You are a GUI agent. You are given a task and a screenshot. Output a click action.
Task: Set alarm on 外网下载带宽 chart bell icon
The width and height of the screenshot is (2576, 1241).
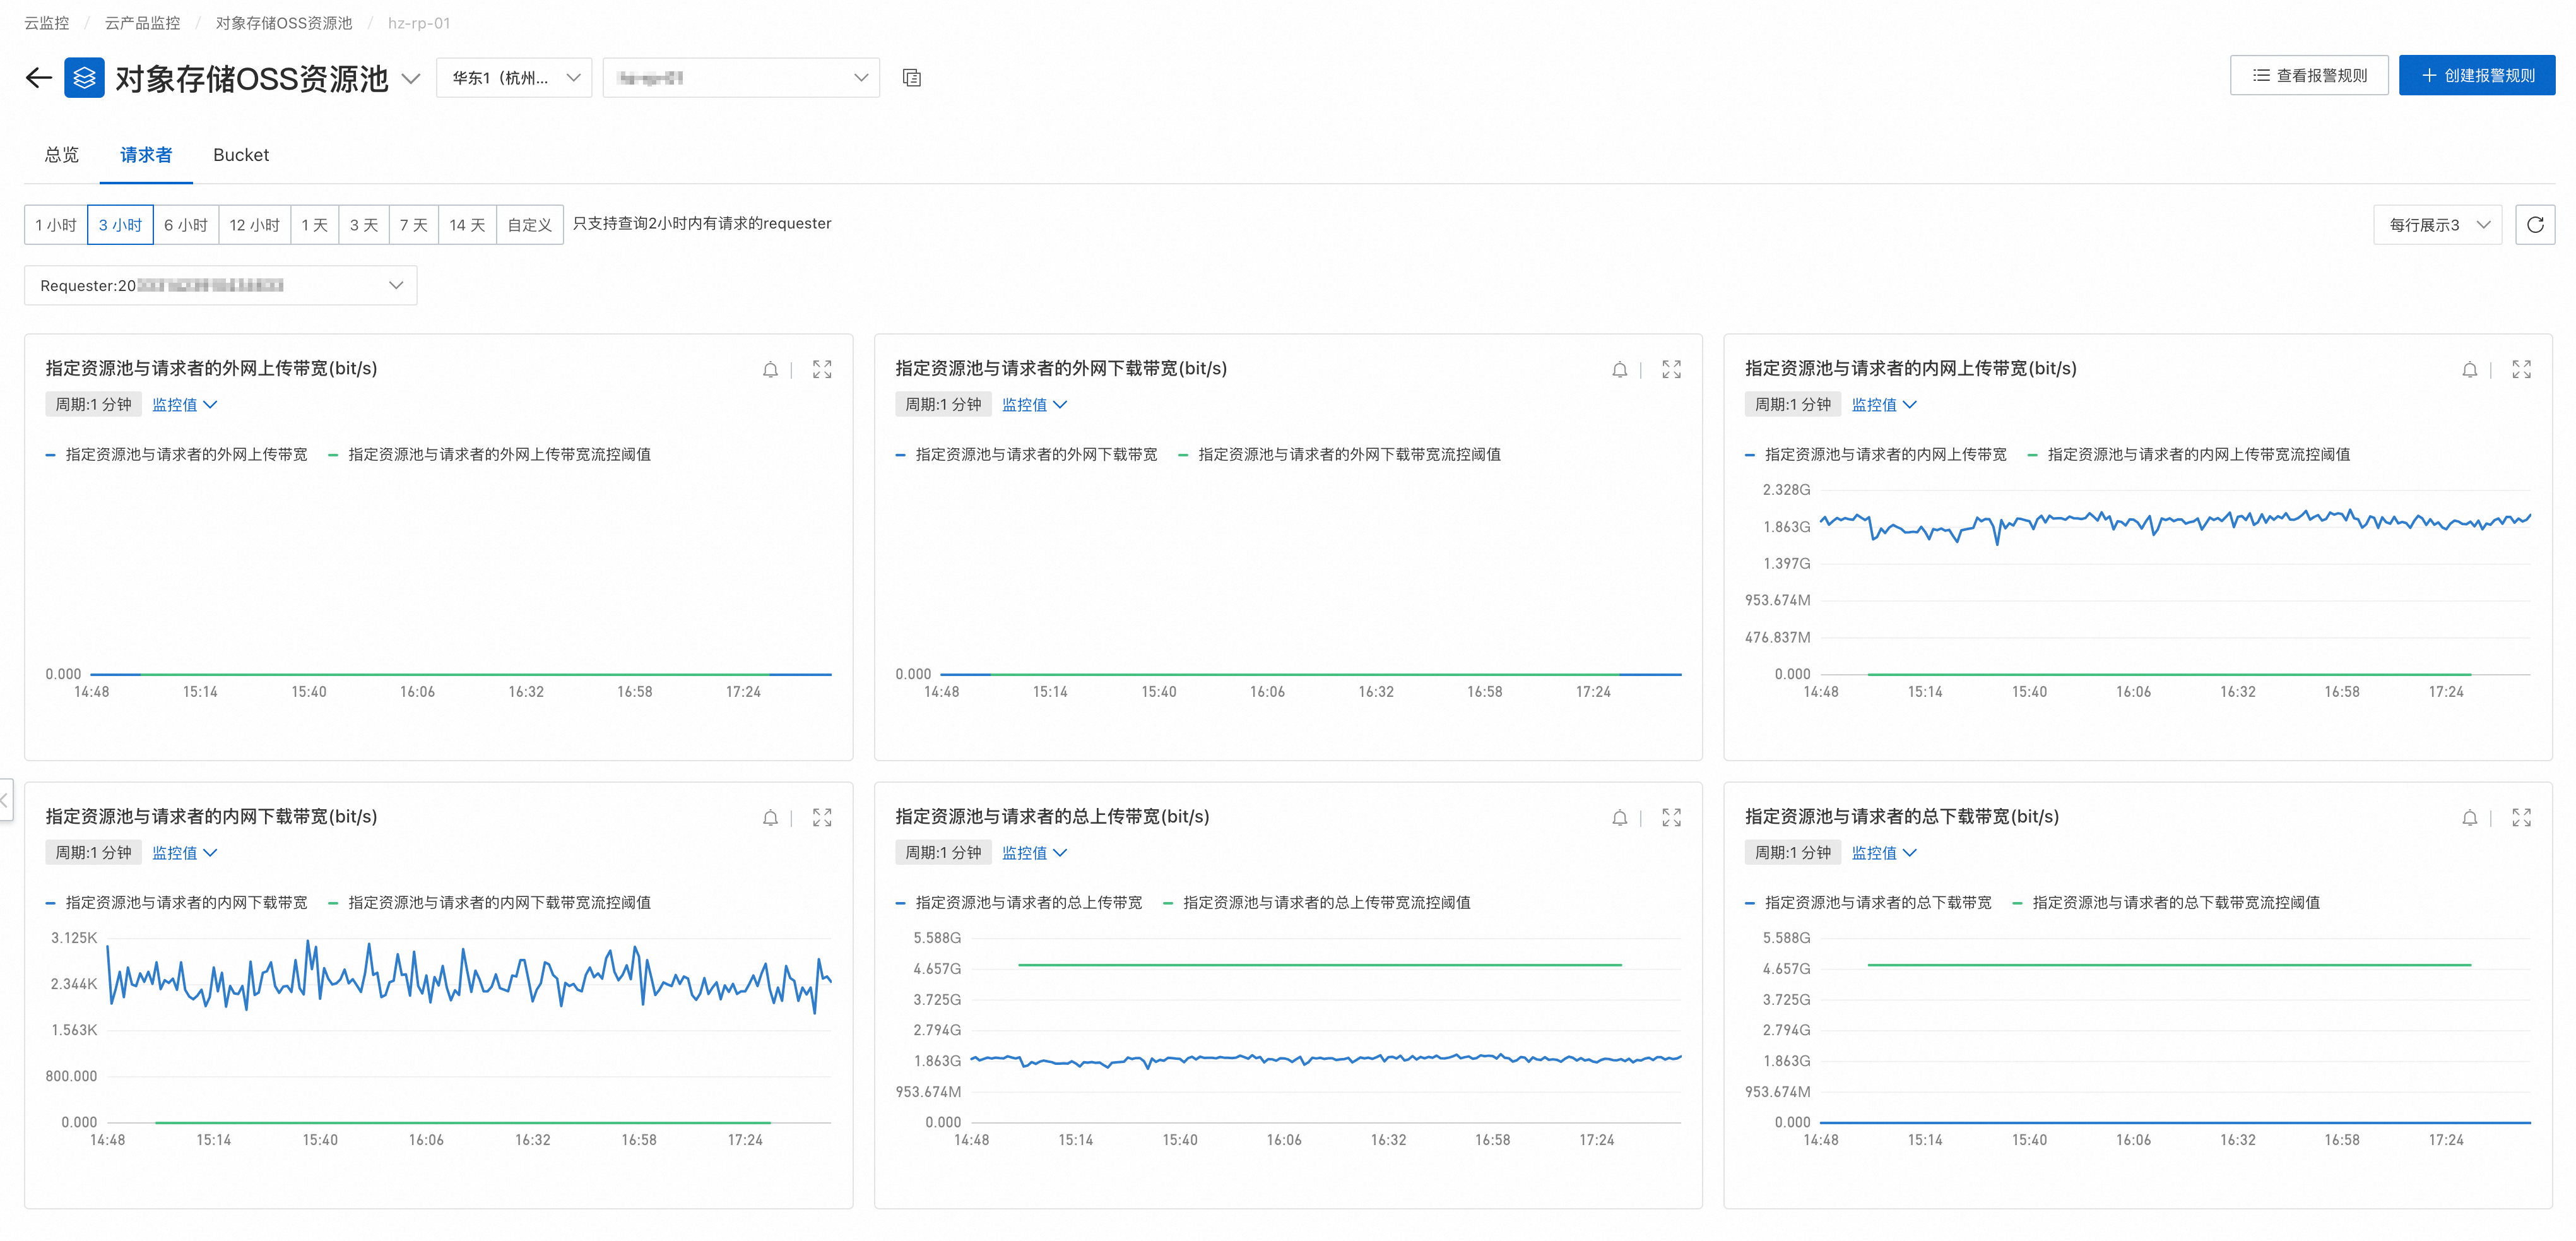(1619, 370)
